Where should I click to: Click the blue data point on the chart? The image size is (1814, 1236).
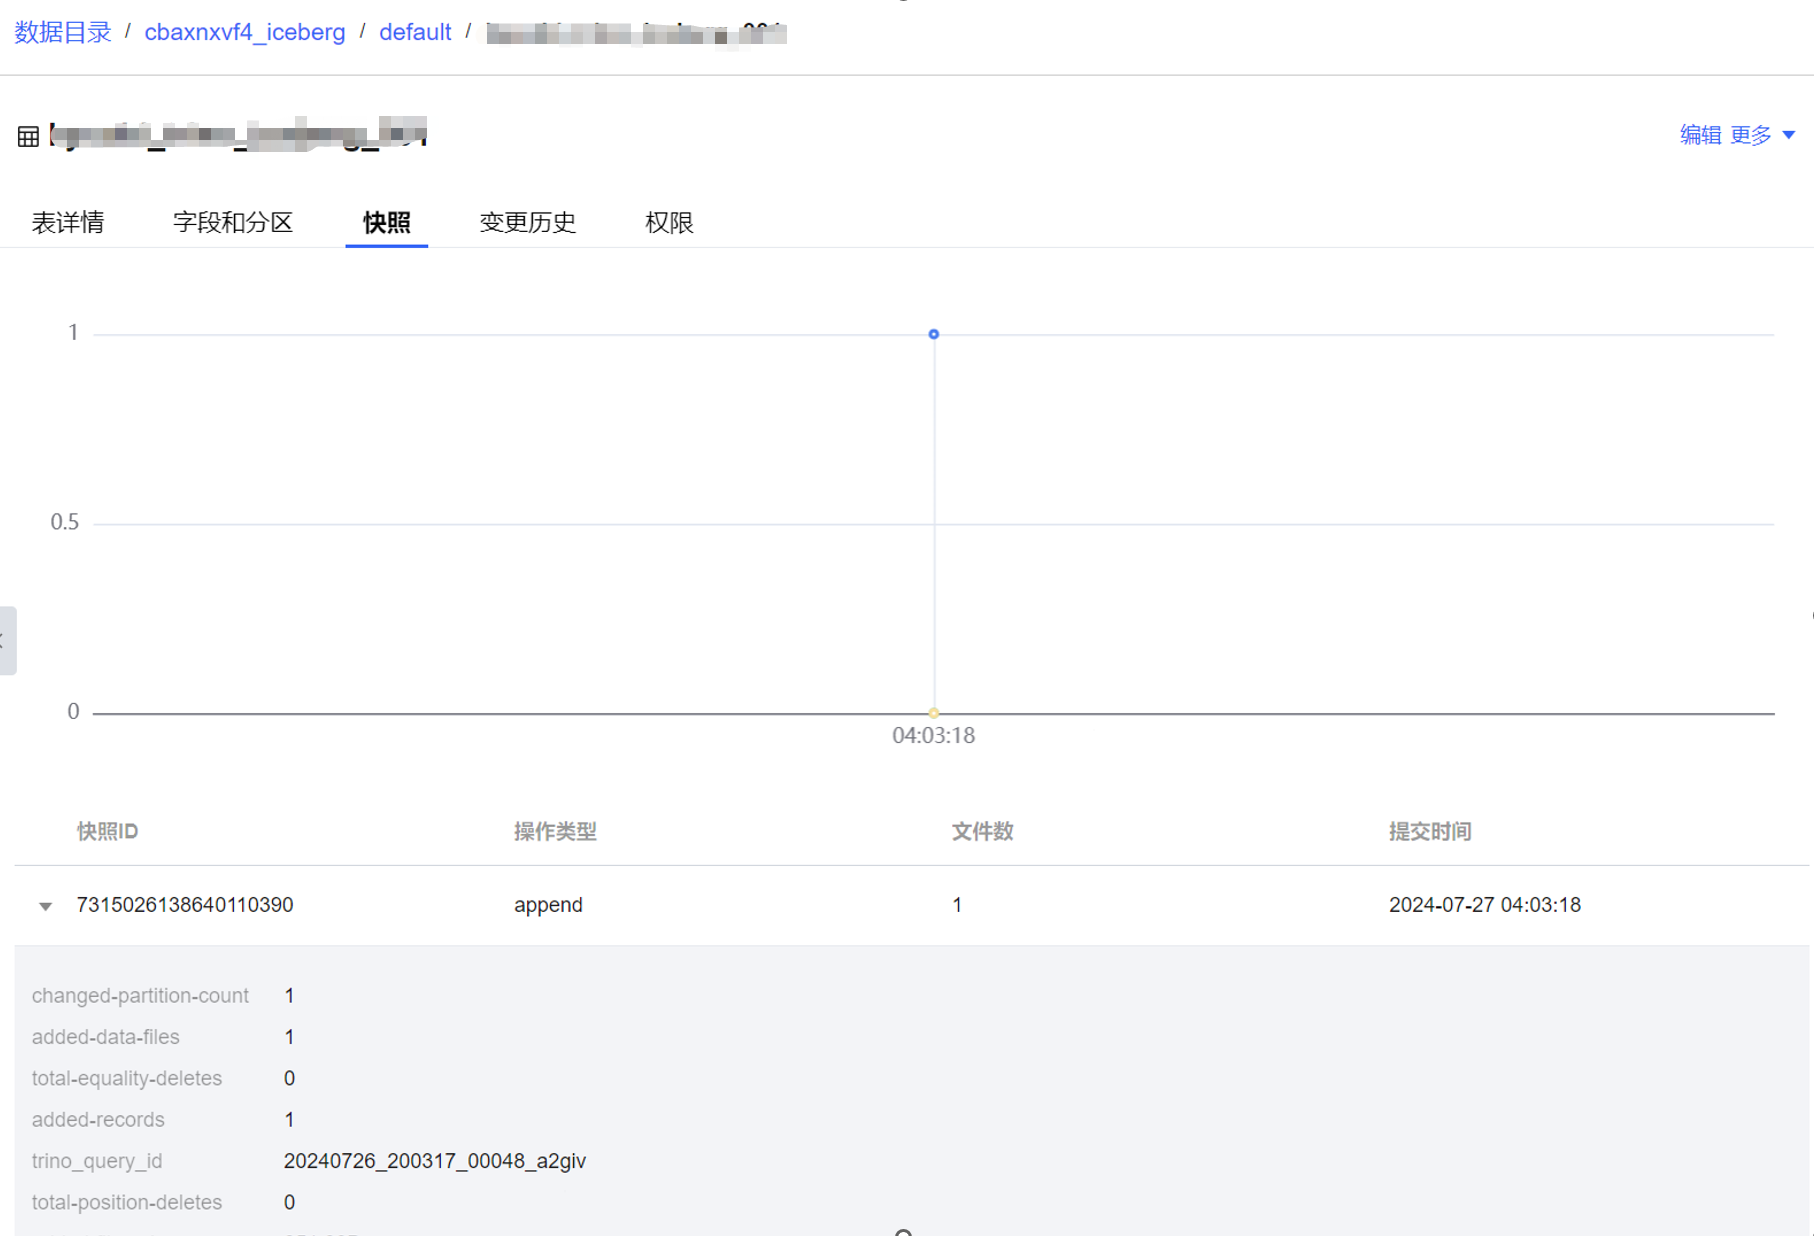click(x=933, y=334)
